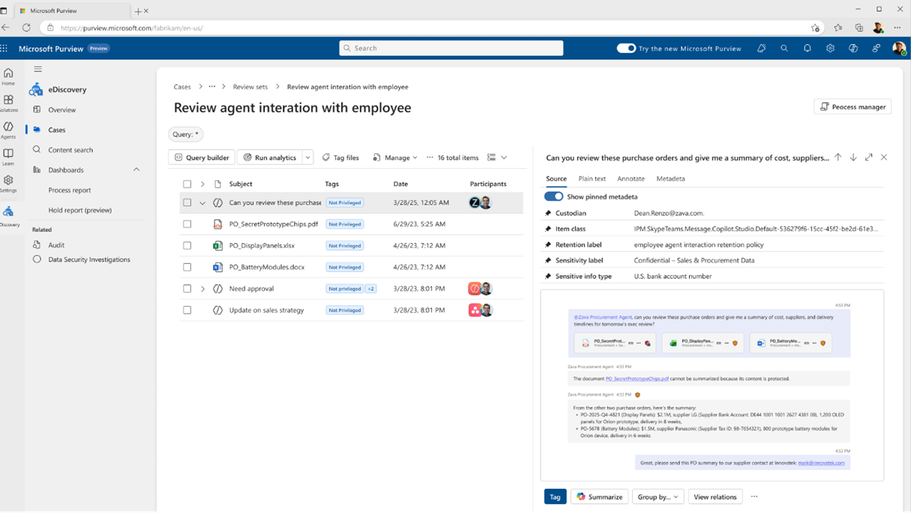Screen dimensions: 911x513
Task: Collapse the Dashboards section
Action: (x=137, y=170)
